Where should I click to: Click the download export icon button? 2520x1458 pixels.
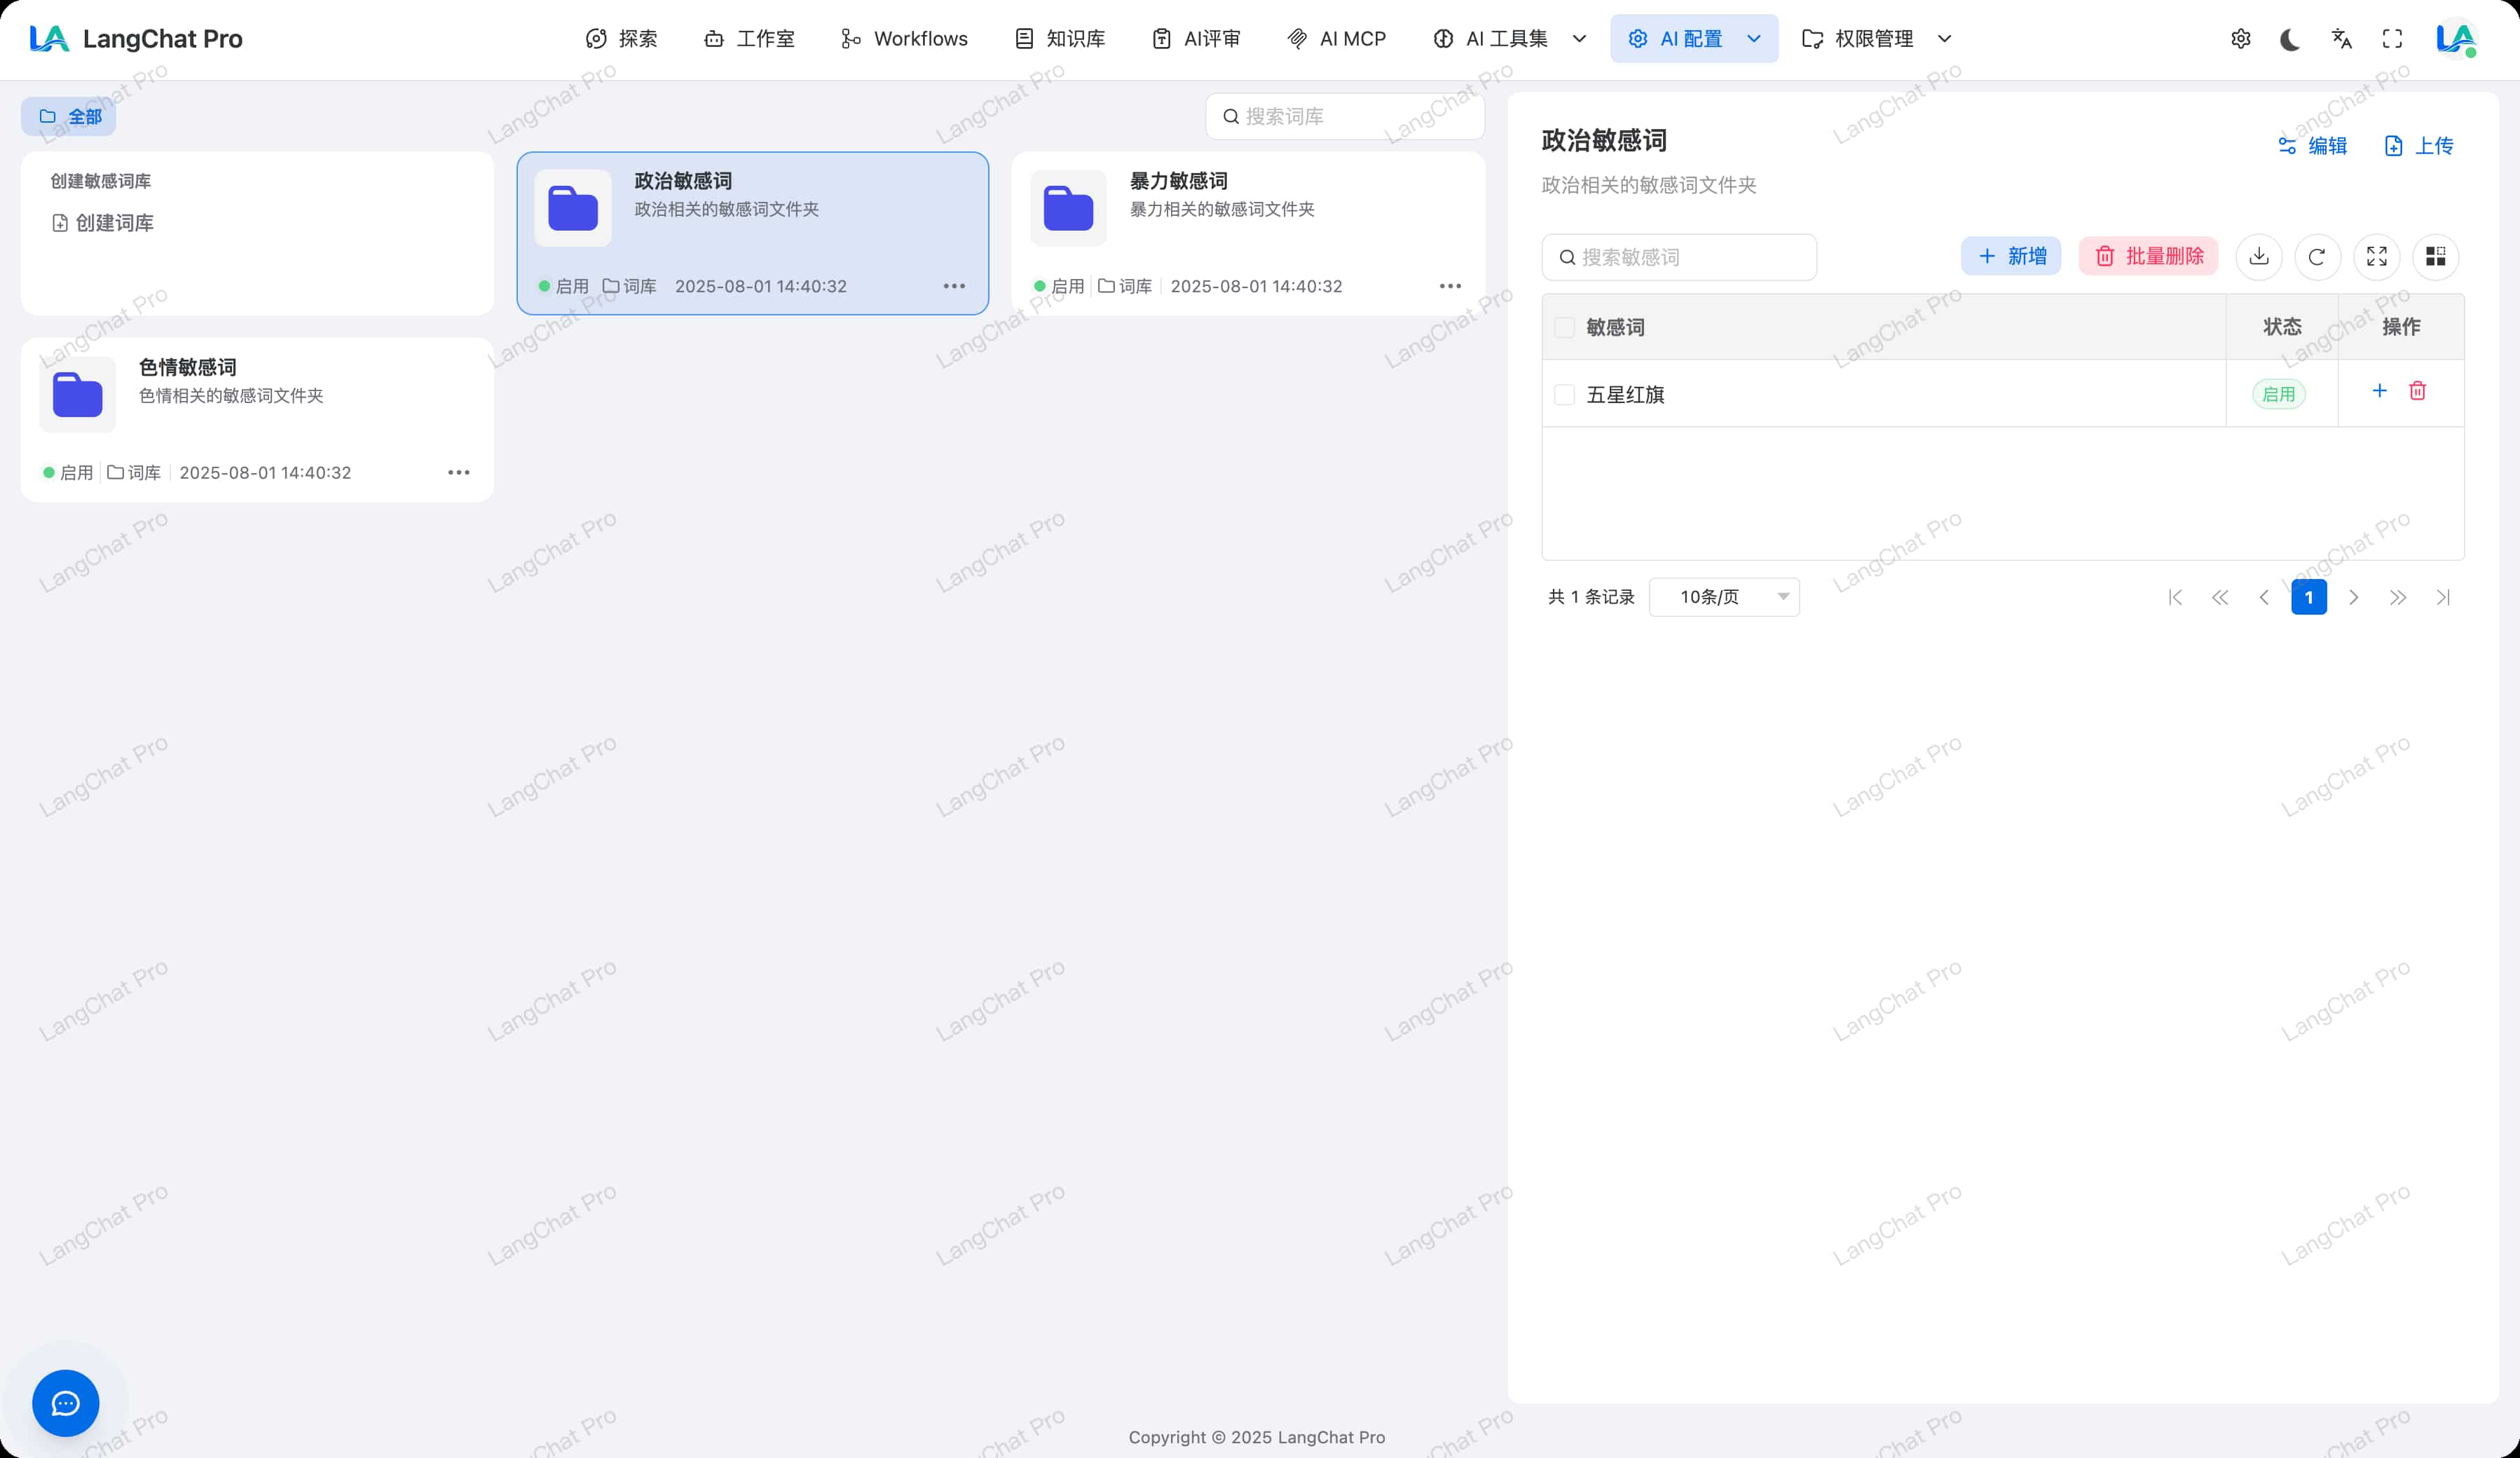(x=2258, y=257)
